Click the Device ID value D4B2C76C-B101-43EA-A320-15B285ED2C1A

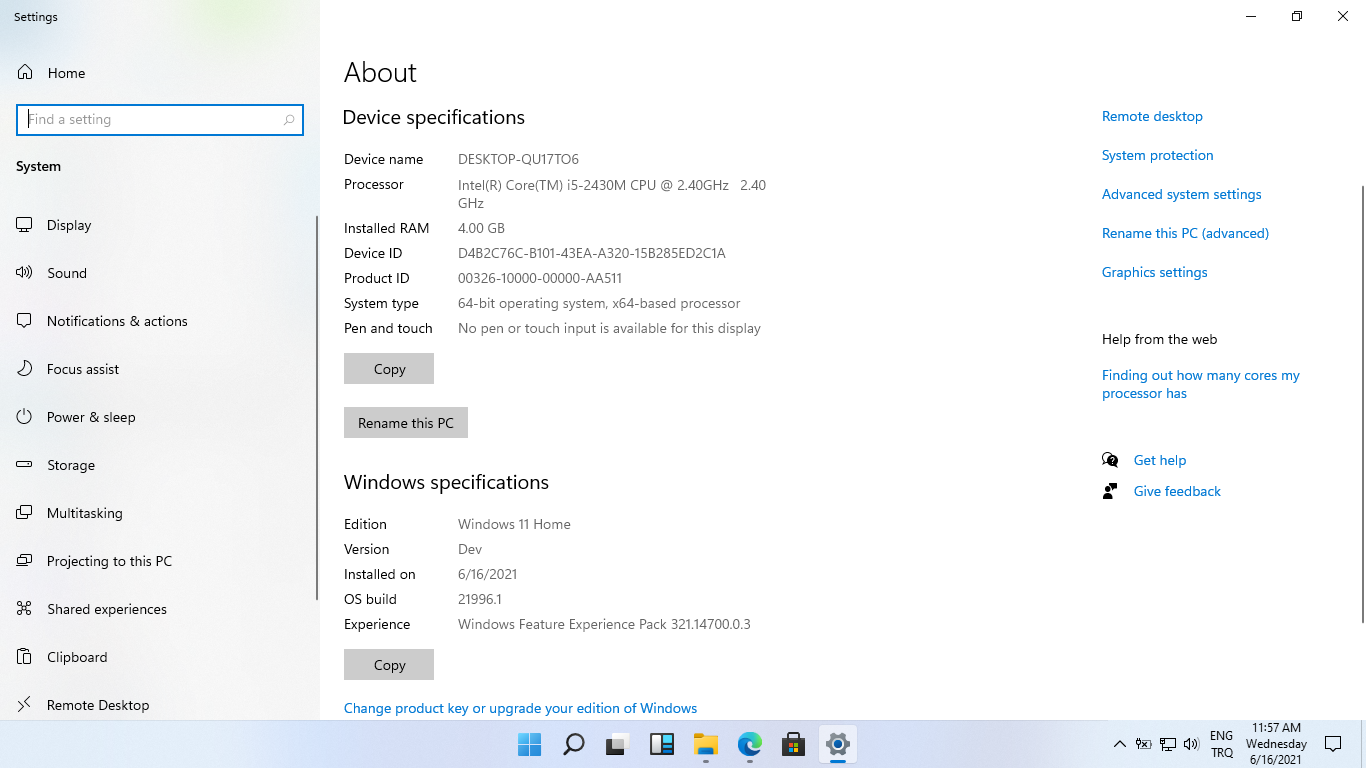tap(592, 253)
